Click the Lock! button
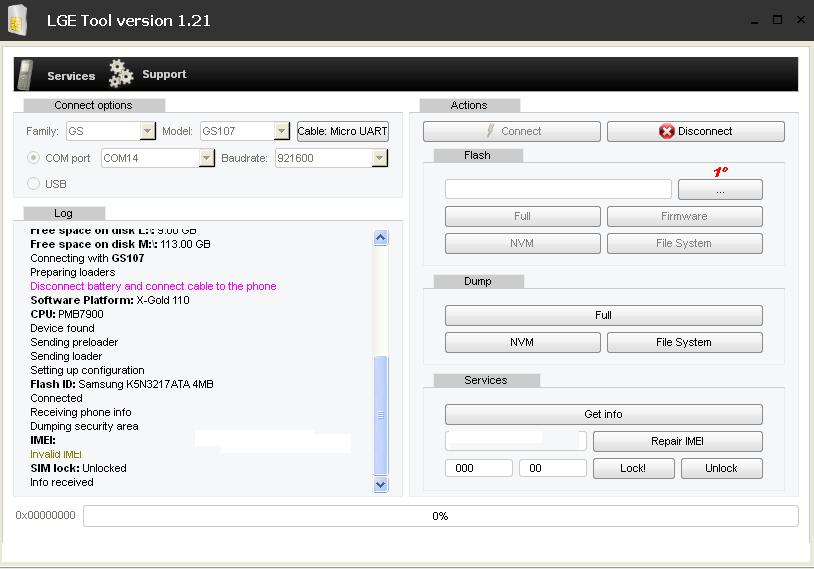Viewport: 814px width, 569px height. coord(633,468)
